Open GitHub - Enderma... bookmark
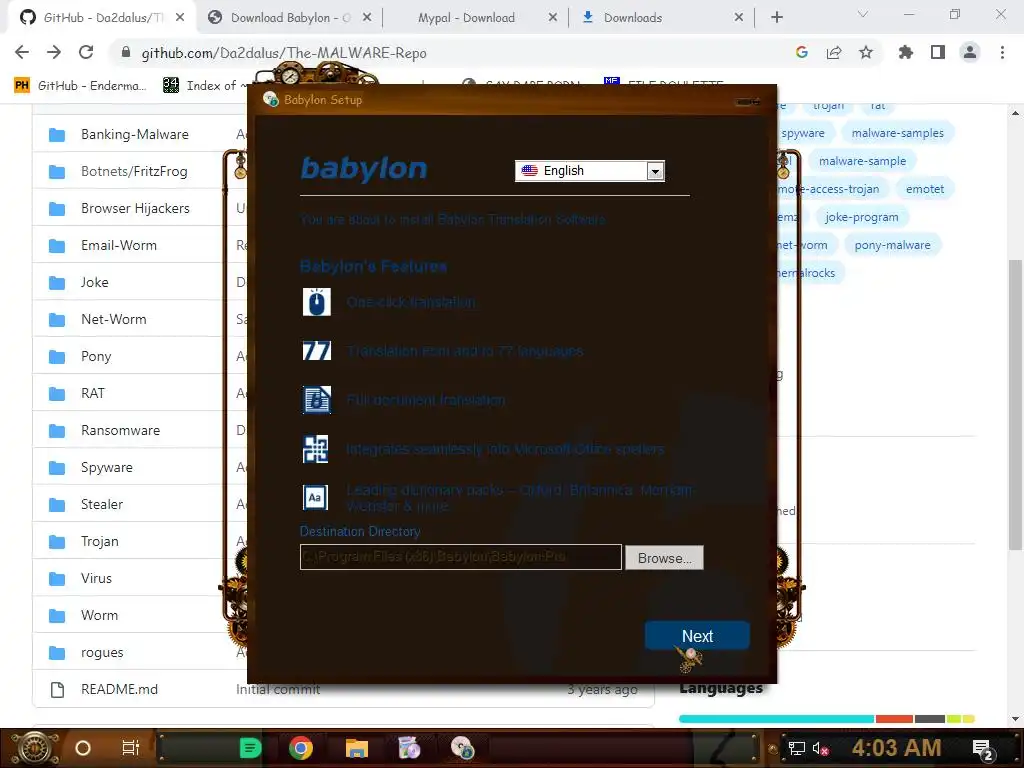 point(80,86)
